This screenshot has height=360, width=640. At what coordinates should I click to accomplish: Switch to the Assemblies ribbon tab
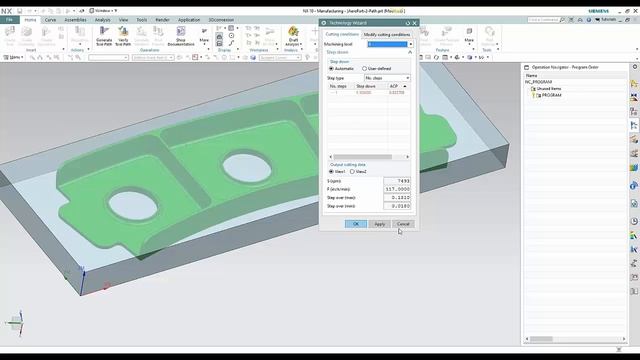pyautogui.click(x=76, y=20)
